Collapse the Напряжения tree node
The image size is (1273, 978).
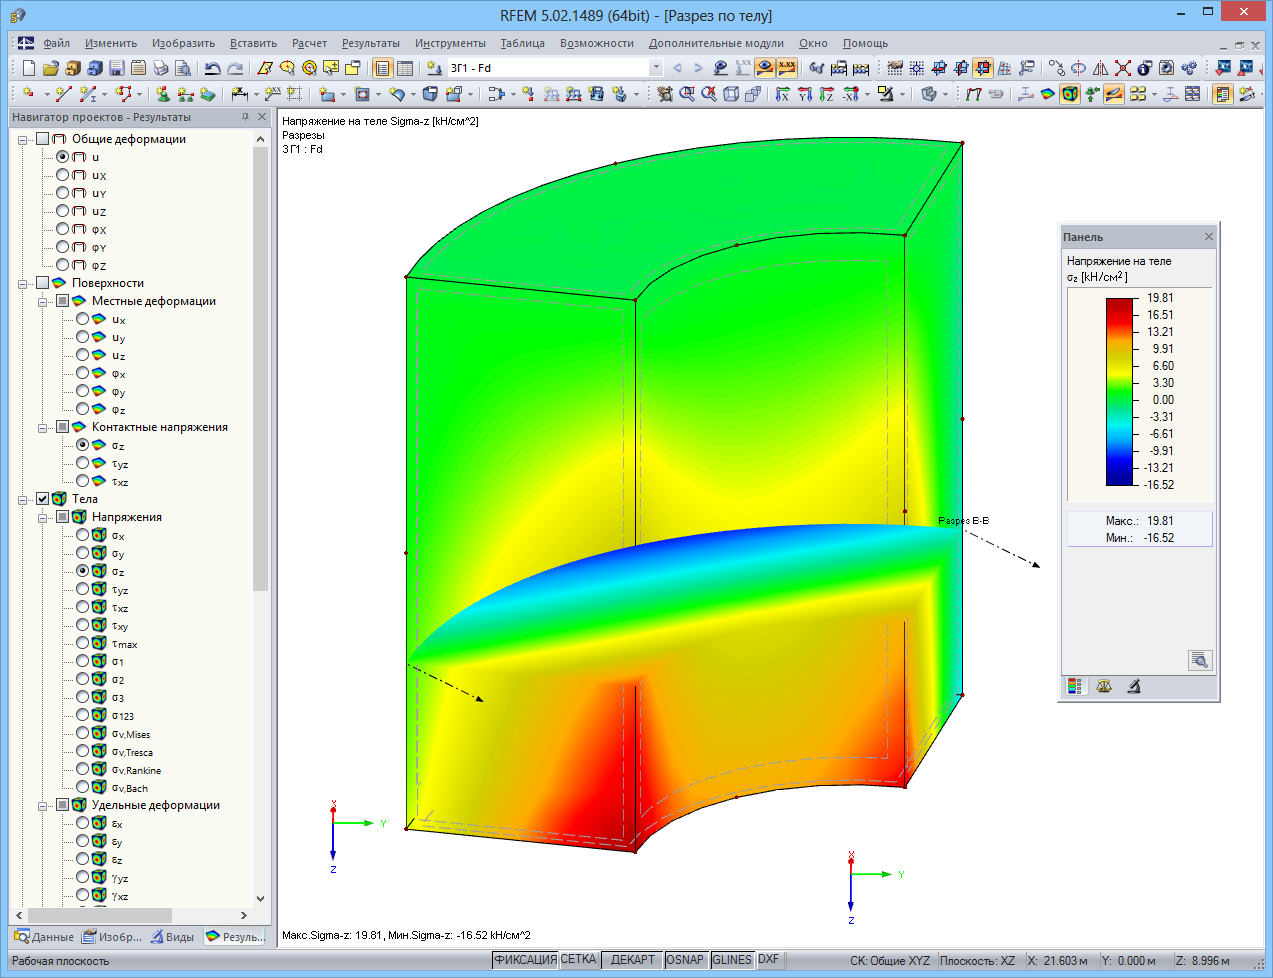[43, 518]
